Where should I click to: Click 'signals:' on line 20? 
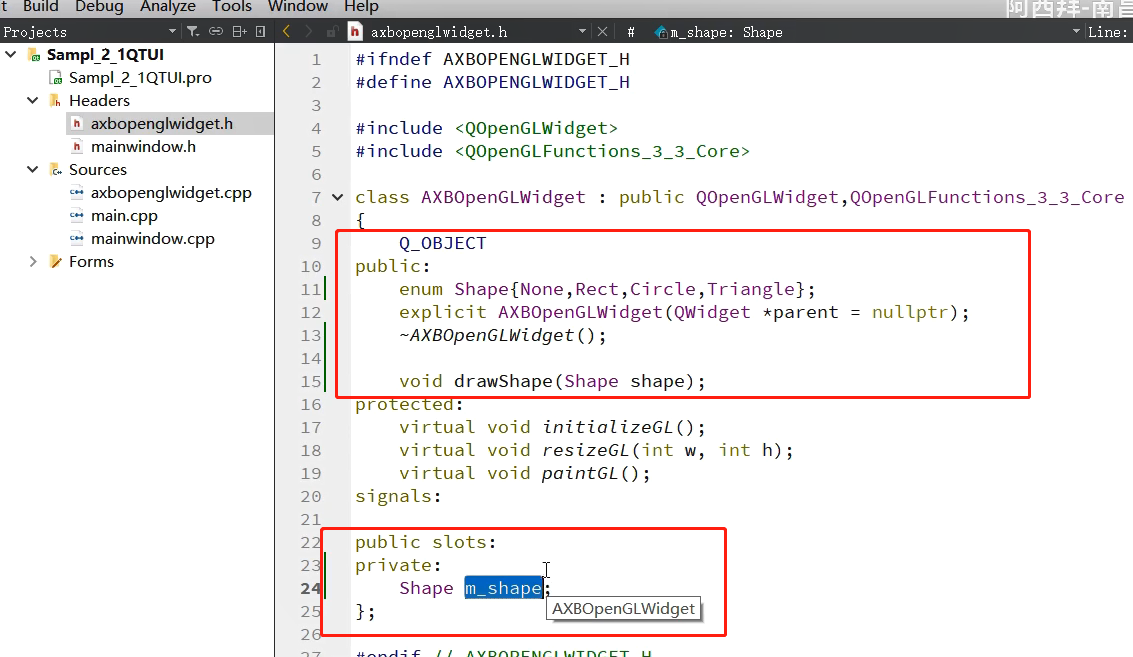(398, 497)
